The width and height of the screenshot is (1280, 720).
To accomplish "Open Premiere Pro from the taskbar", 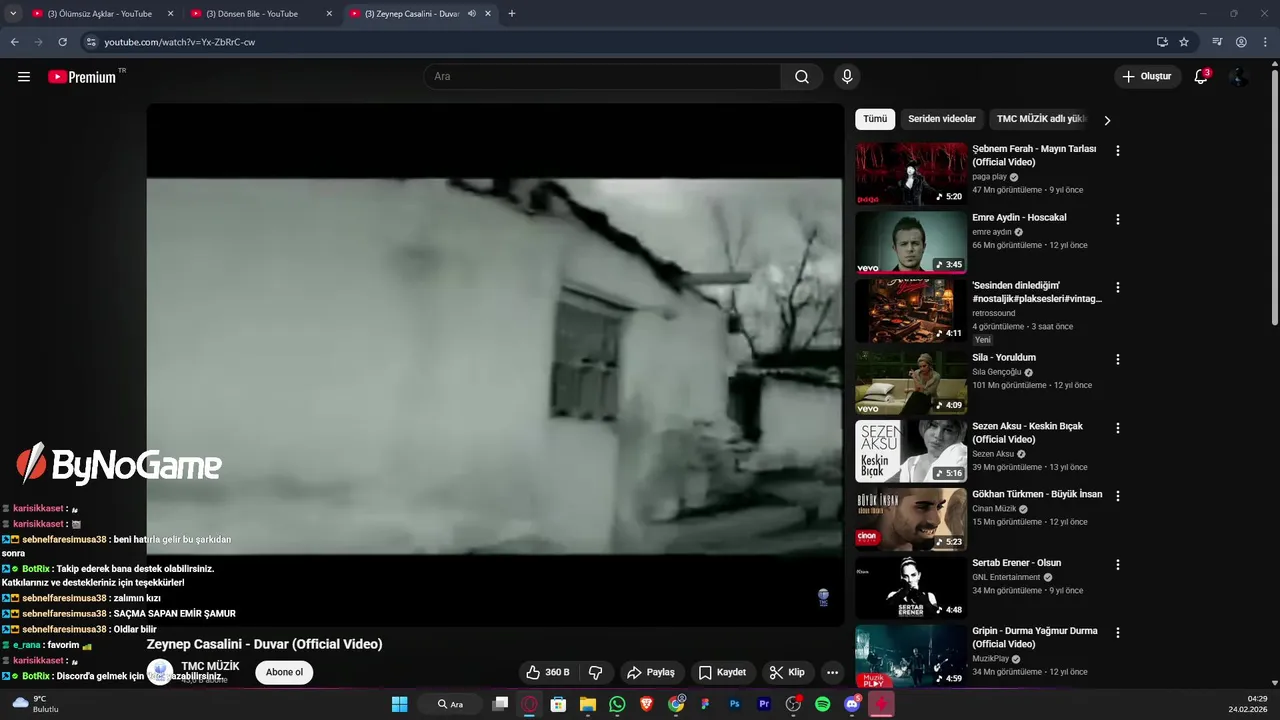I will tap(764, 704).
